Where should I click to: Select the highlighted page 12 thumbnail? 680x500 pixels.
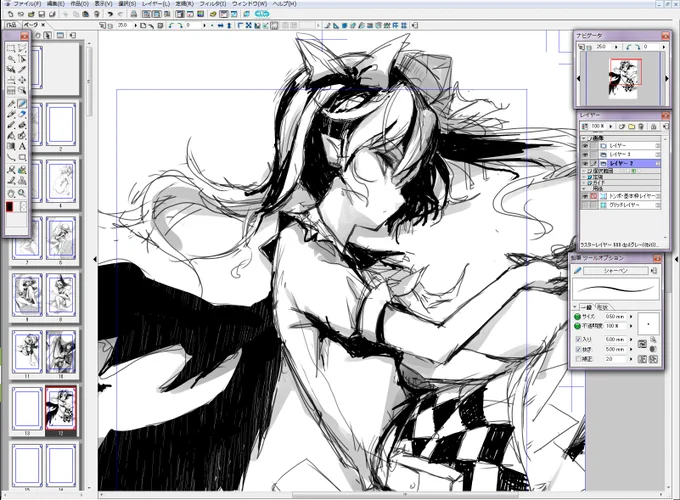(x=61, y=408)
